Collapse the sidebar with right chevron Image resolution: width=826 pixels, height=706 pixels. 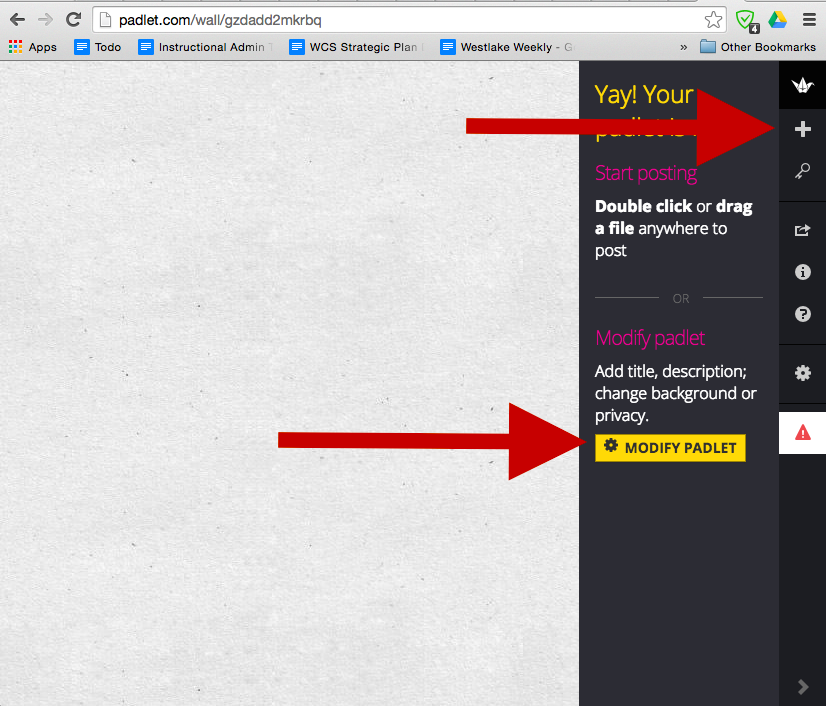point(803,687)
